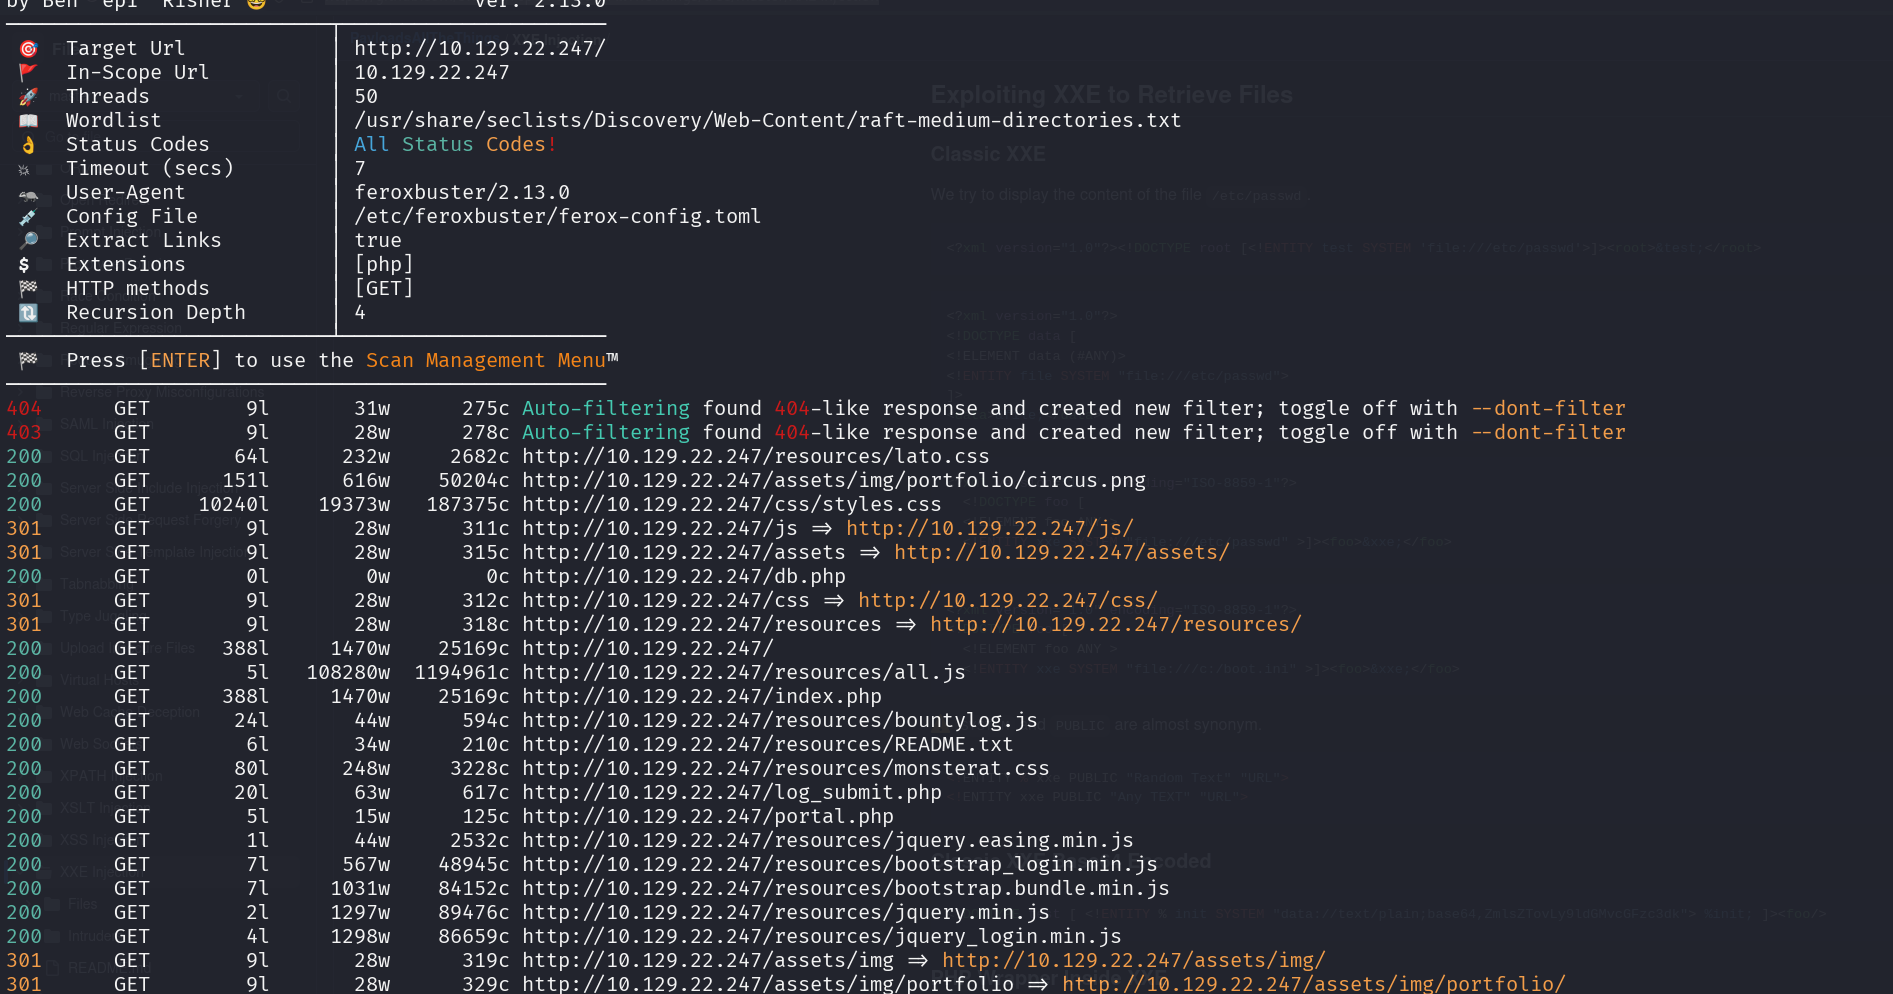The image size is (1893, 994).
Task: Click the orange Scan Management Menu text
Action: pos(485,361)
